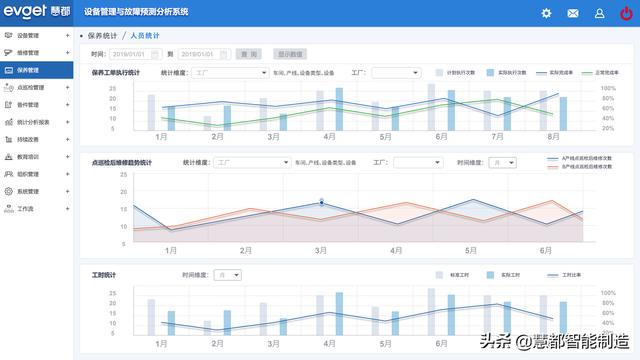
Task: Click the 系统管理 gear icon in sidebar
Action: pos(9,191)
